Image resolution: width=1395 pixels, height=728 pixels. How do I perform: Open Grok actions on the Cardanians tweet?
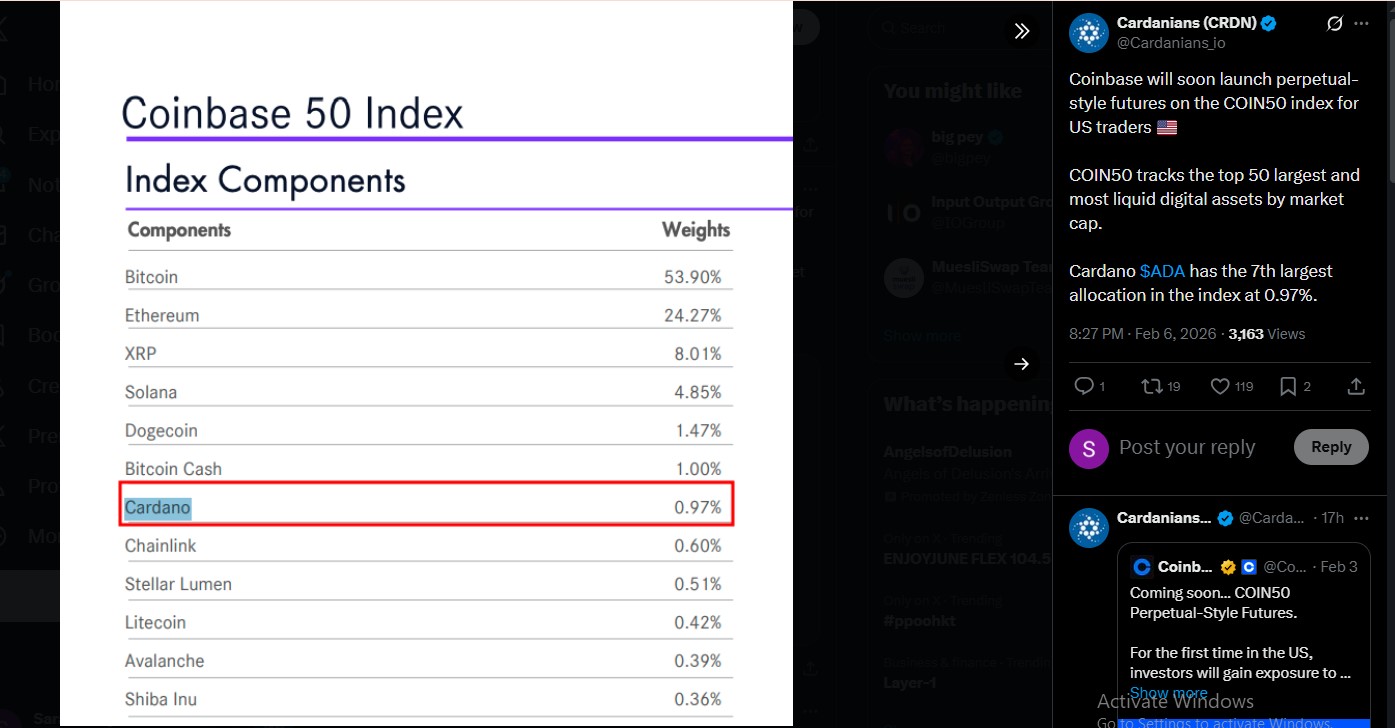click(1334, 22)
